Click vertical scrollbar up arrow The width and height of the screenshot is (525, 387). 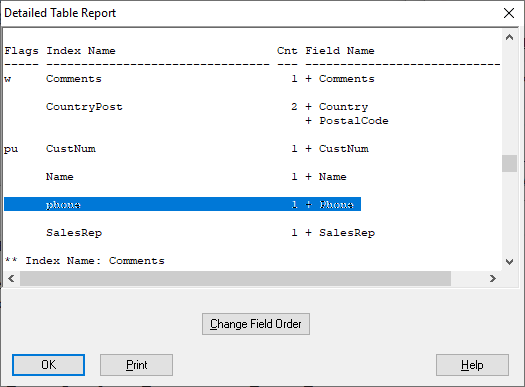point(509,37)
